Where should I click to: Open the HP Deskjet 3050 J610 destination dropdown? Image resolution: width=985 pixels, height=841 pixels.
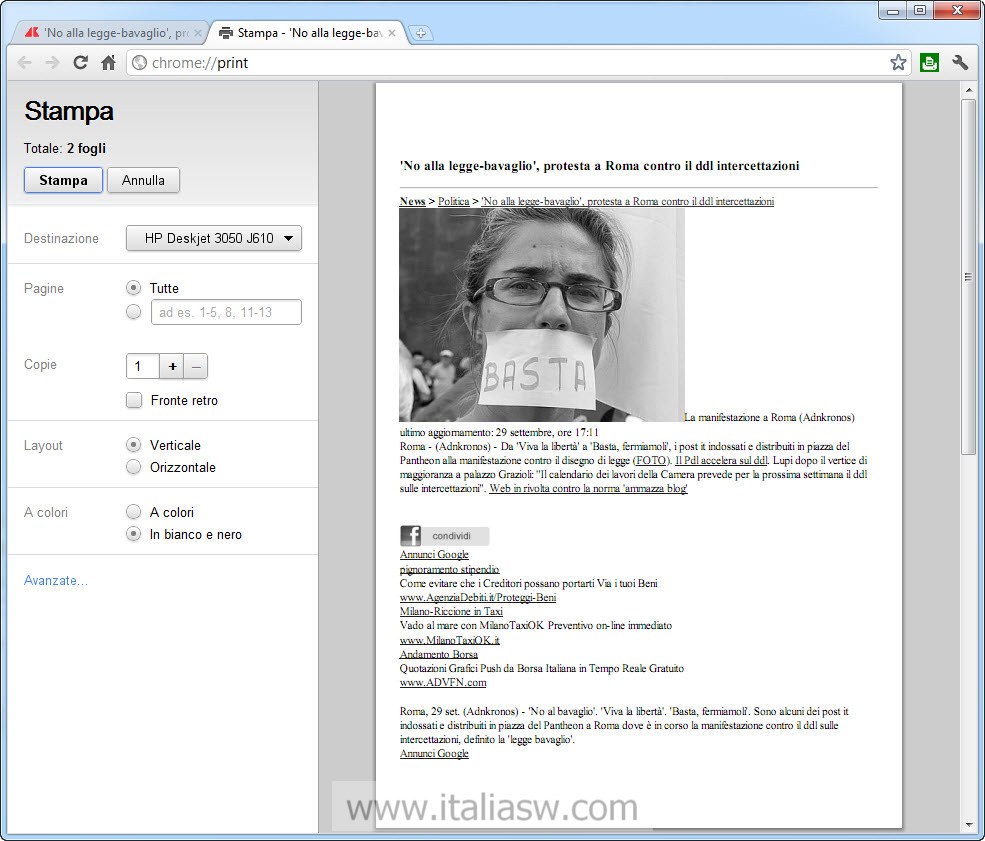(214, 238)
